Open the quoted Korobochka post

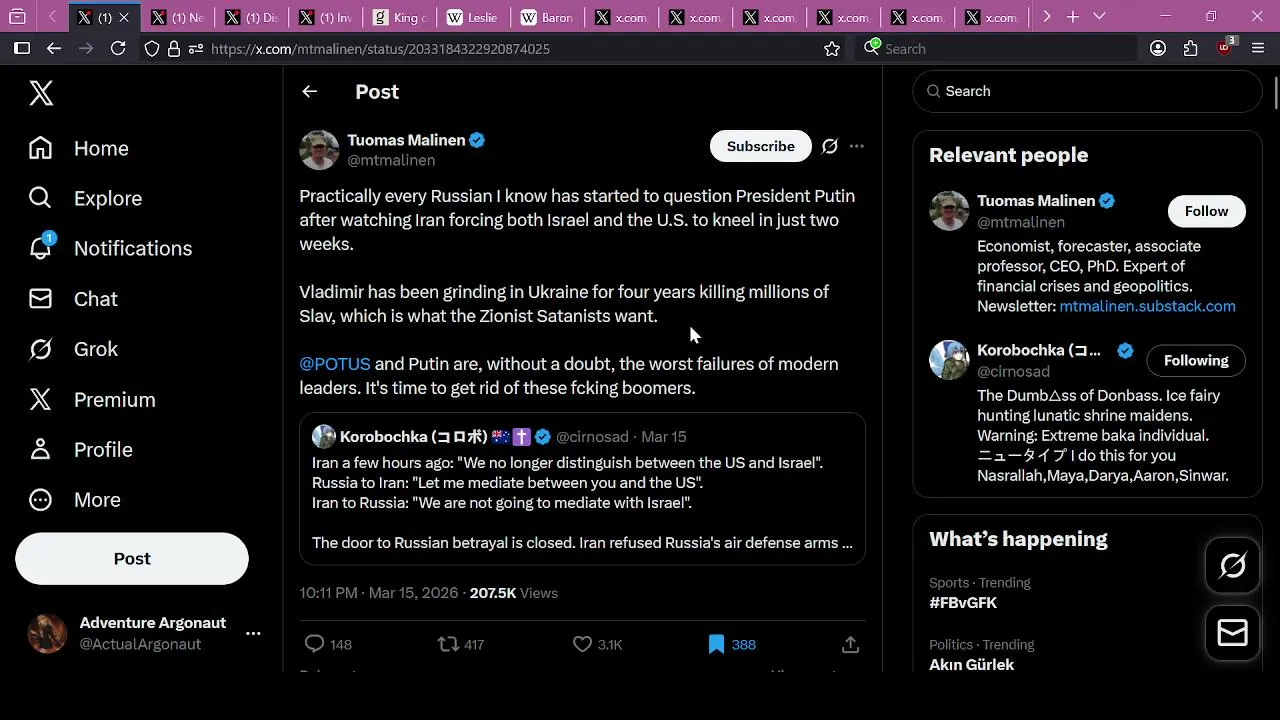(582, 489)
